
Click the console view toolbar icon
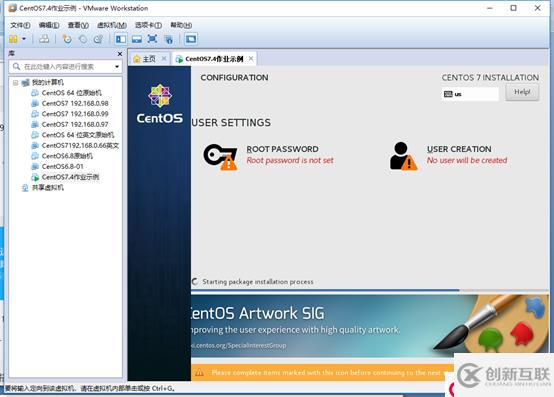tap(191, 39)
